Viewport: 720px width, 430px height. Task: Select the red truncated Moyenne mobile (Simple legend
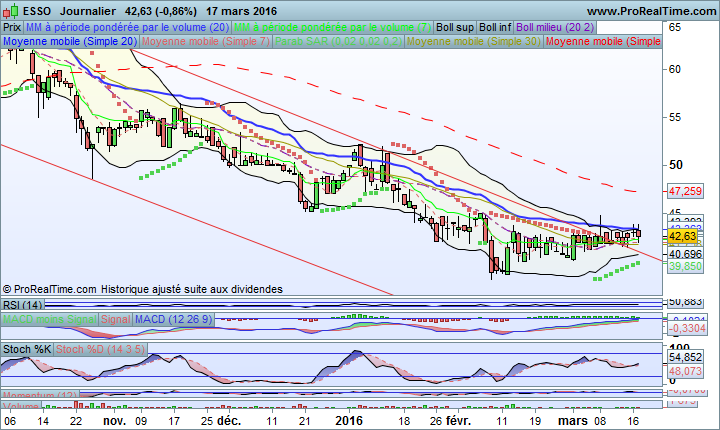click(603, 41)
